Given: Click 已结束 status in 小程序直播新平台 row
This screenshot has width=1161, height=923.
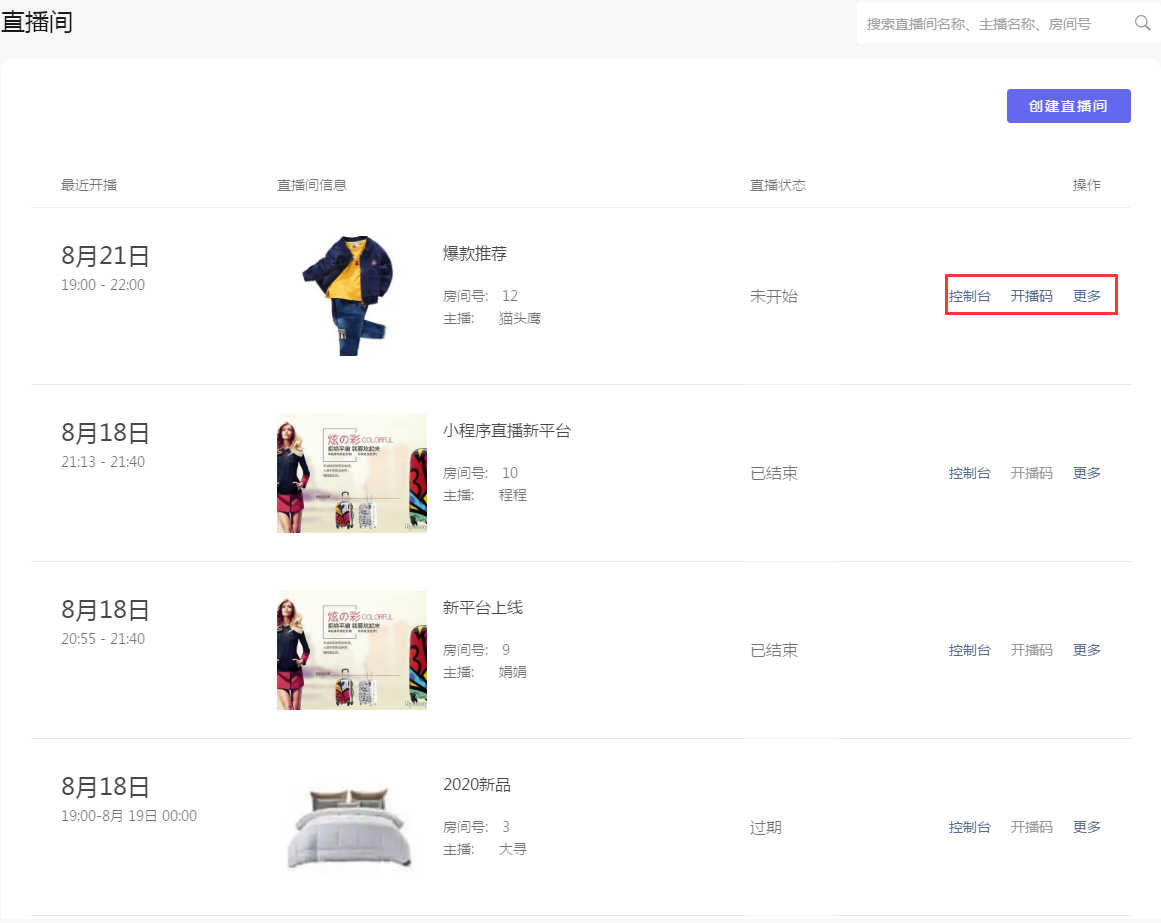Looking at the screenshot, I should click(x=774, y=473).
